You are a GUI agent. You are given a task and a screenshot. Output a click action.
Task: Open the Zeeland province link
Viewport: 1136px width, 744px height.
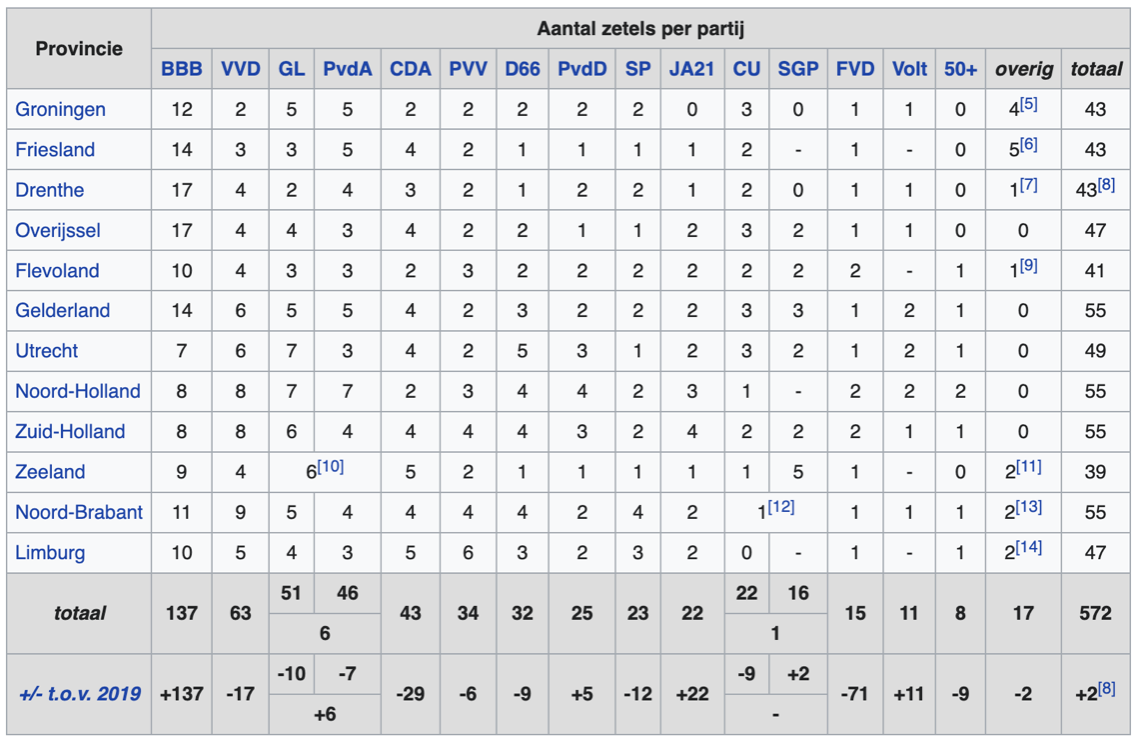(x=50, y=472)
